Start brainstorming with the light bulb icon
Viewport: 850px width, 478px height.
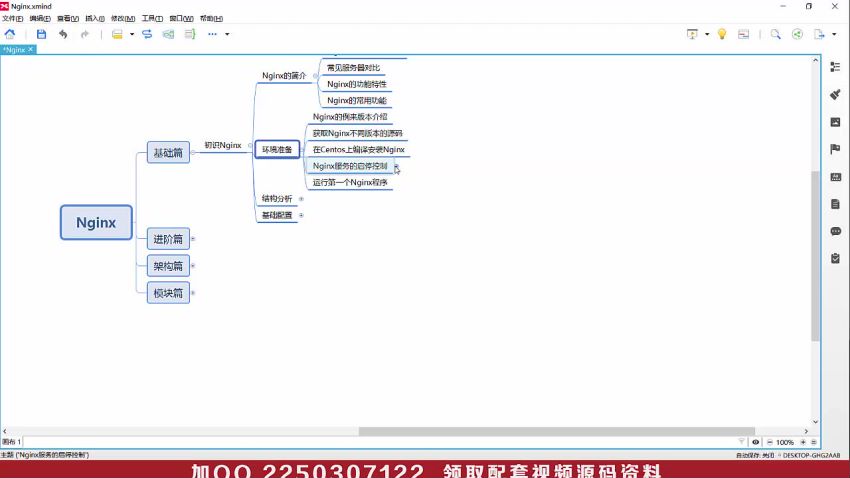click(722, 34)
